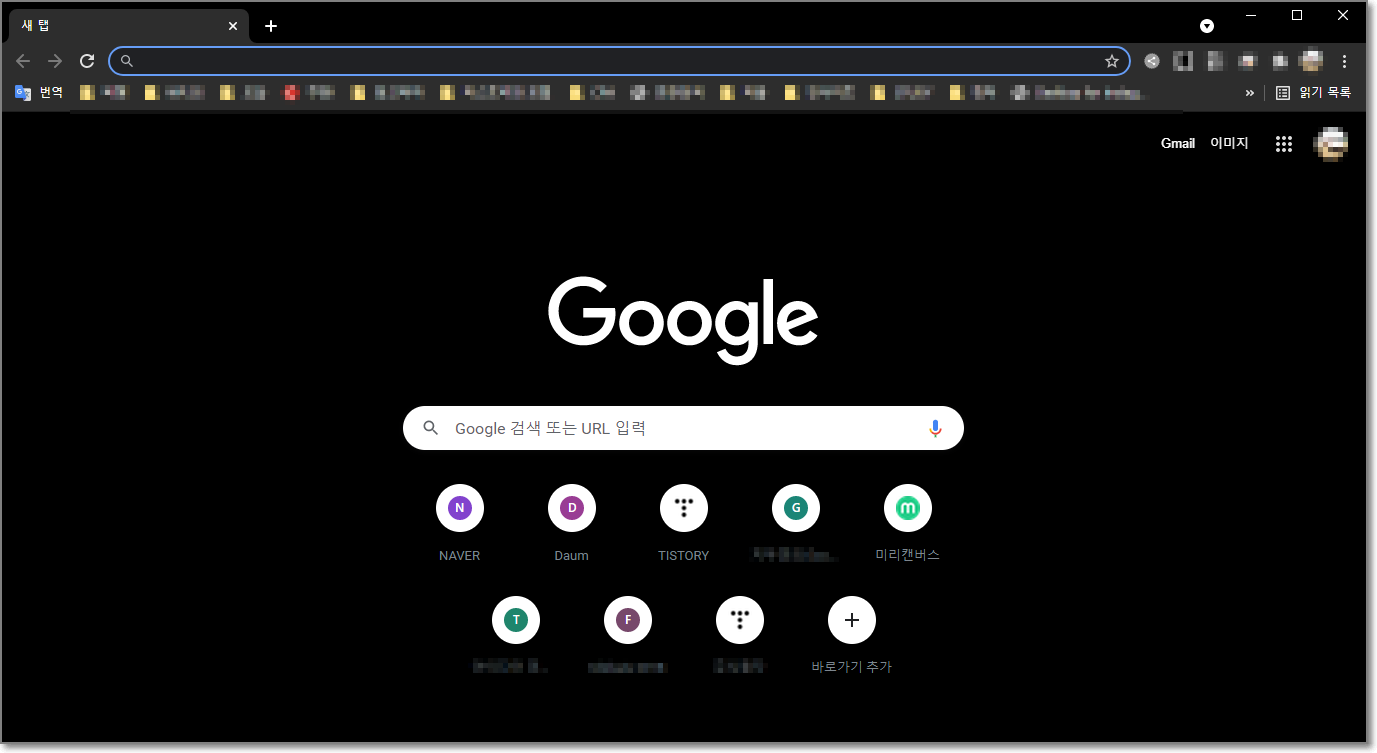Image resolution: width=1377 pixels, height=753 pixels.
Task: Open the bookmark with the red icon
Action: tap(309, 92)
